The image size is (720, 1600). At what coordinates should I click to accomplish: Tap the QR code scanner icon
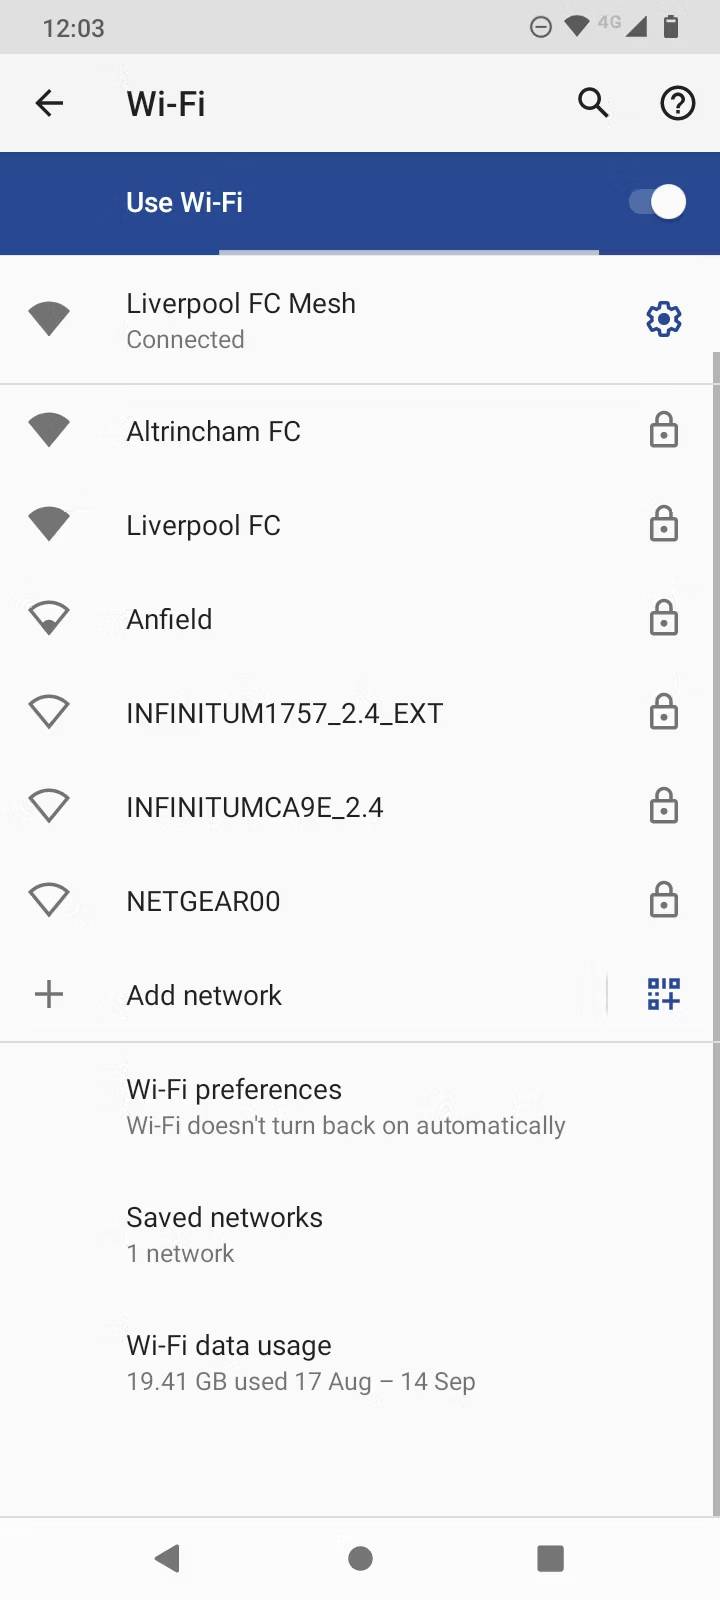coord(664,994)
